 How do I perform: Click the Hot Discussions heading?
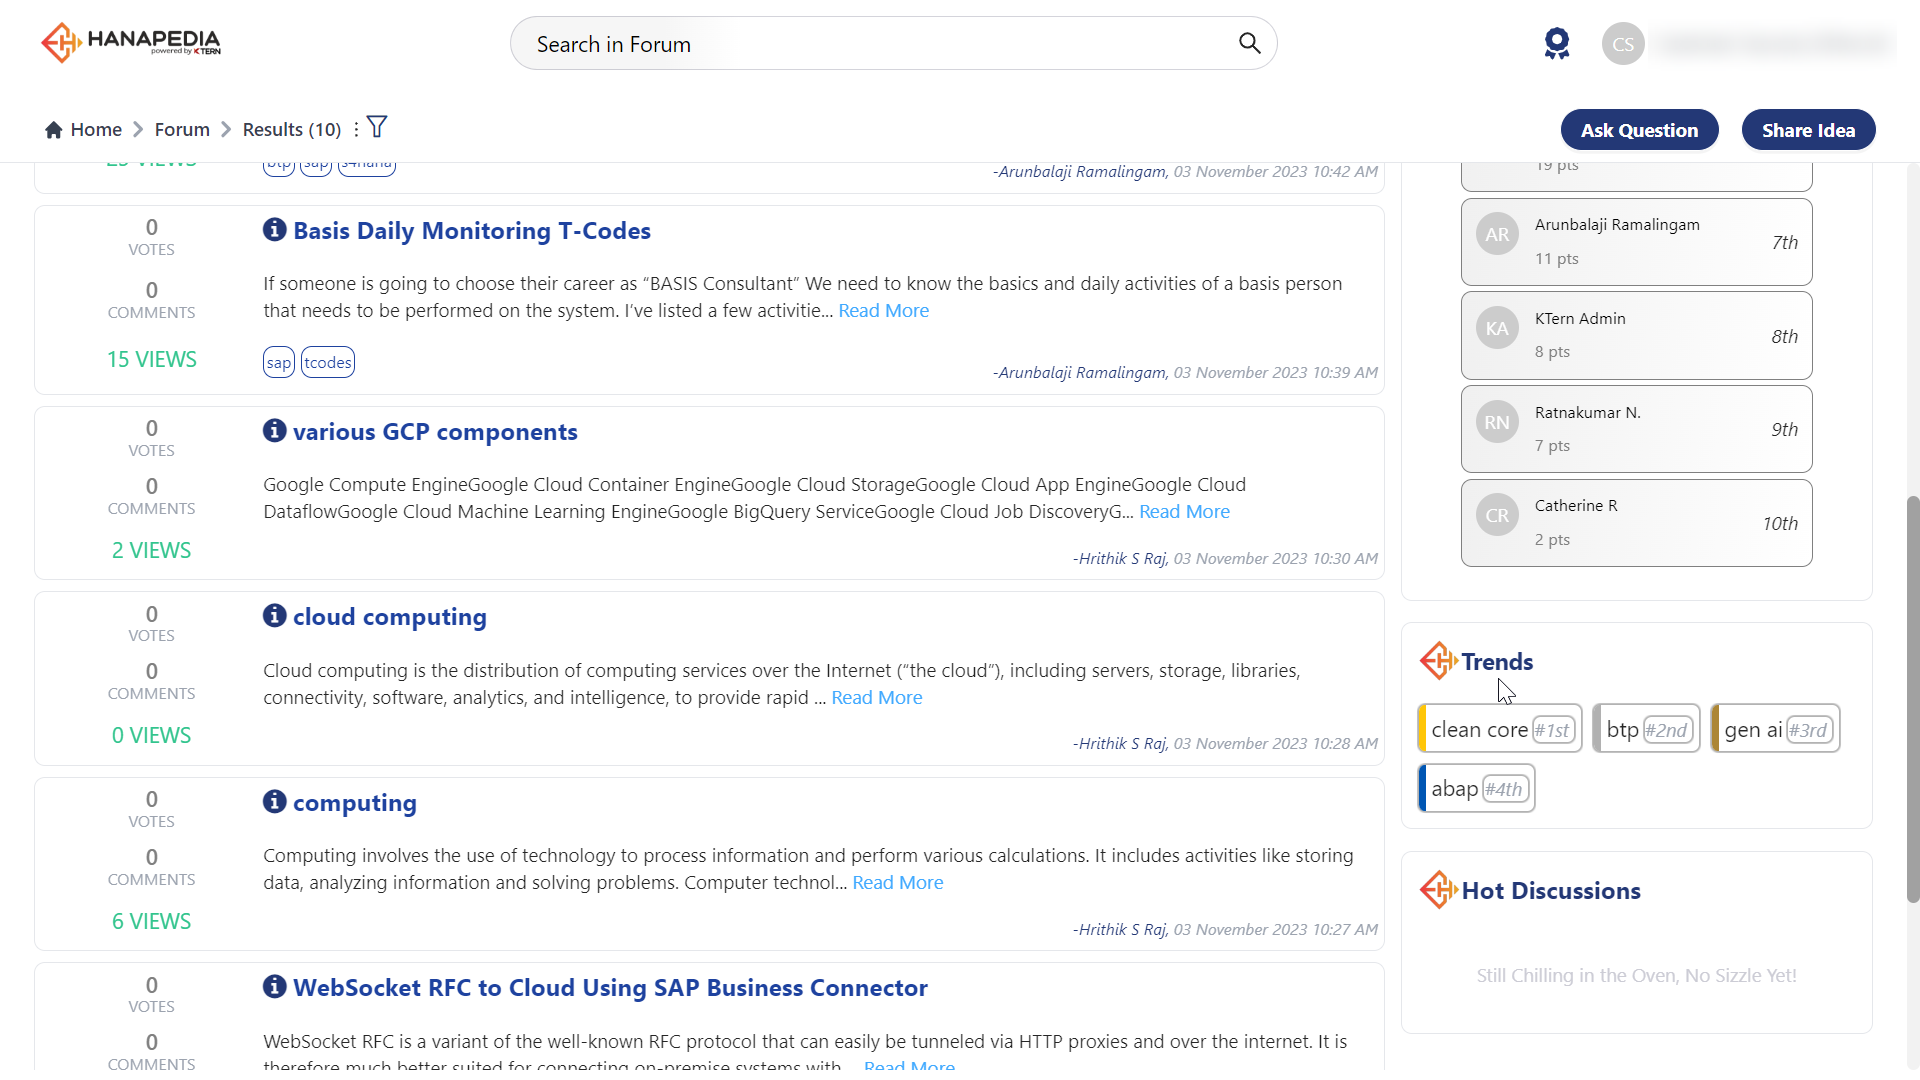tap(1551, 891)
